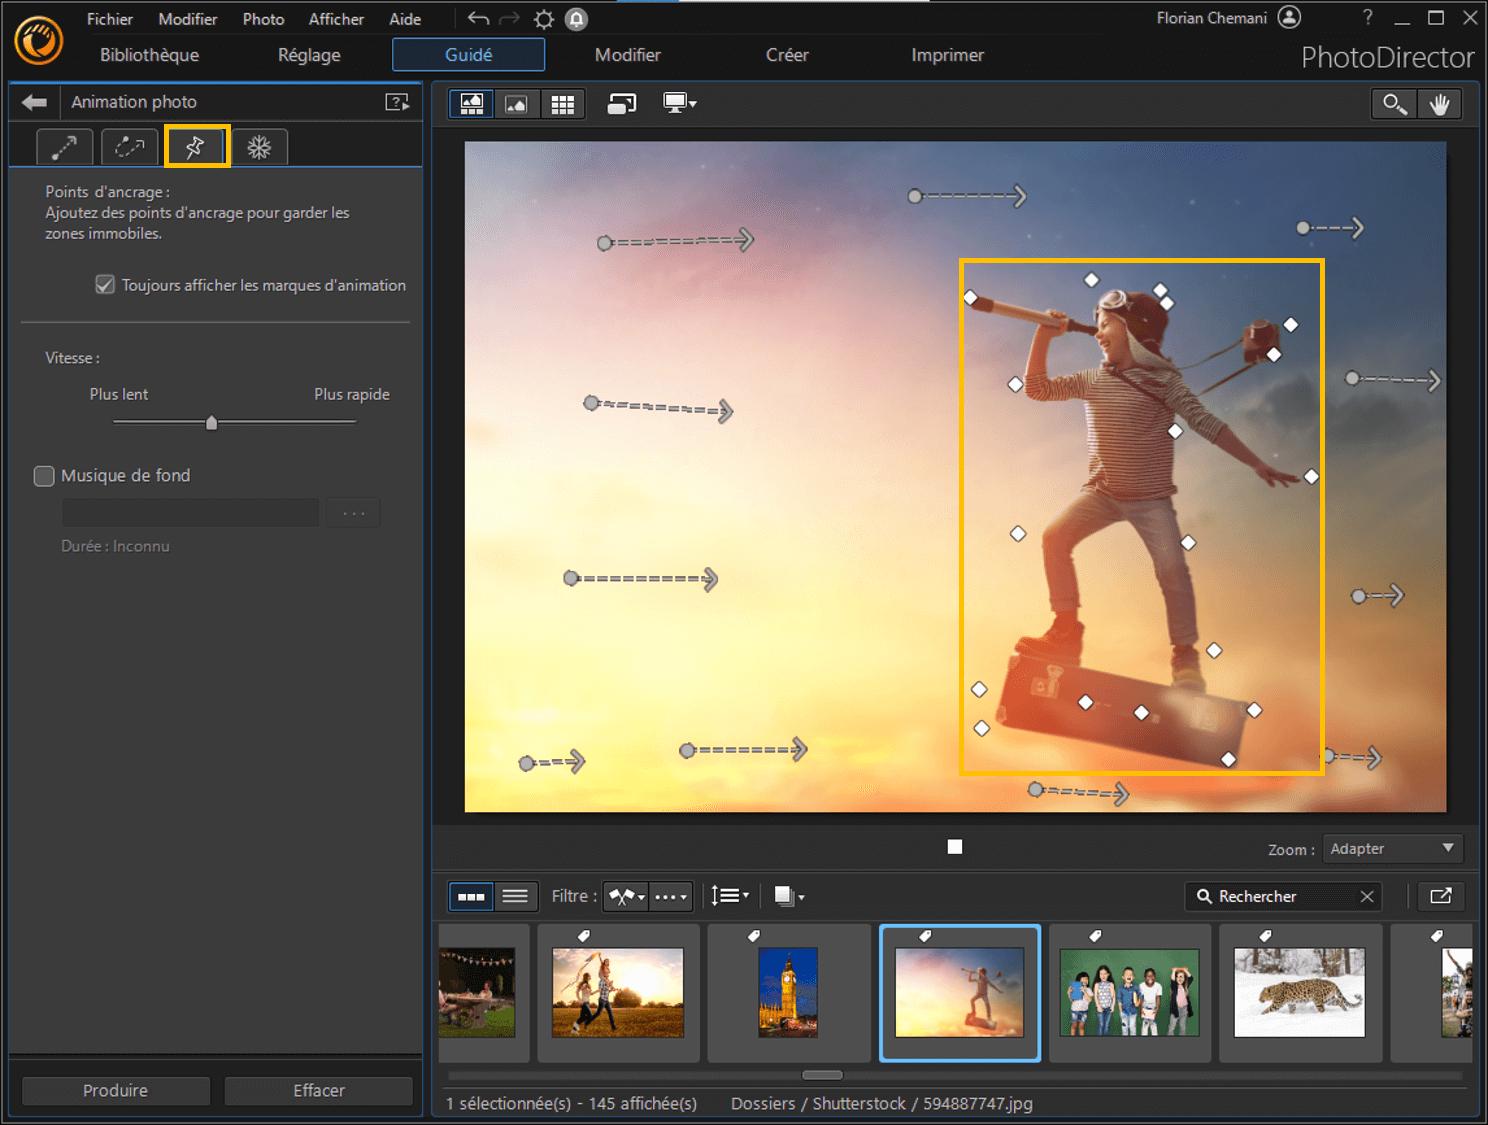Open the secondary monitor display icon
The image size is (1488, 1125).
(679, 103)
